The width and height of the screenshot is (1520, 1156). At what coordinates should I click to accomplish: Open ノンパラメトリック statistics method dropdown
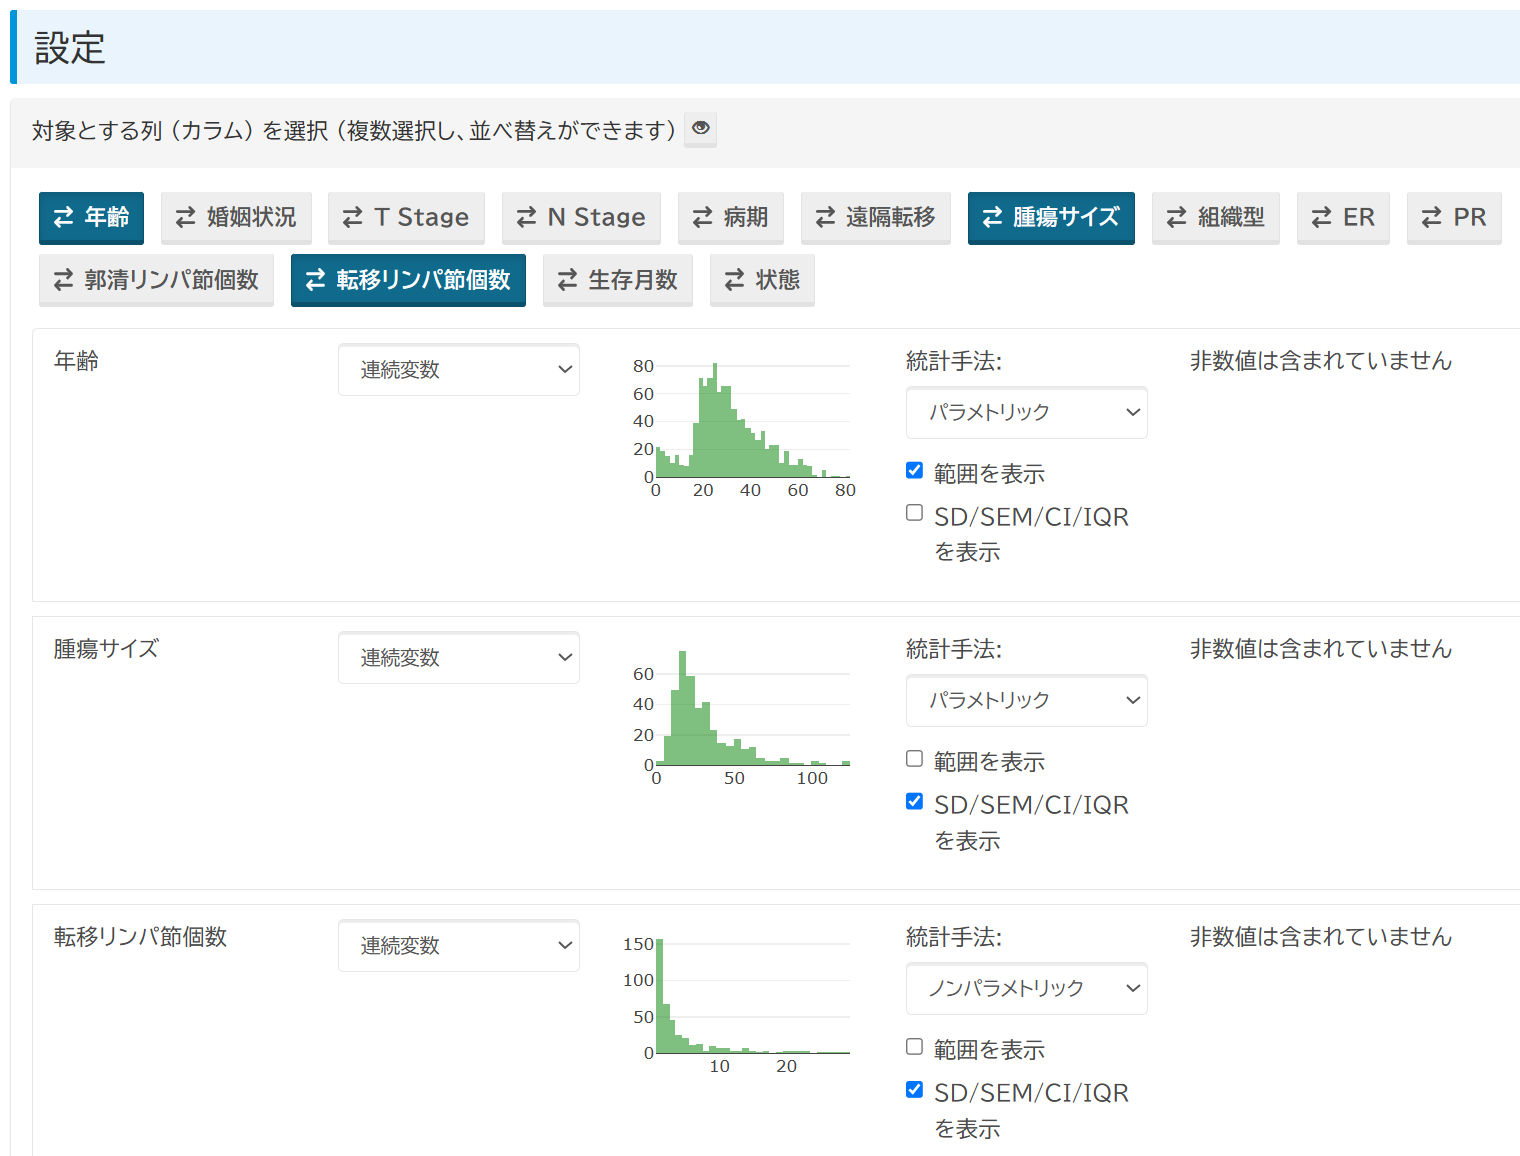coord(1026,988)
